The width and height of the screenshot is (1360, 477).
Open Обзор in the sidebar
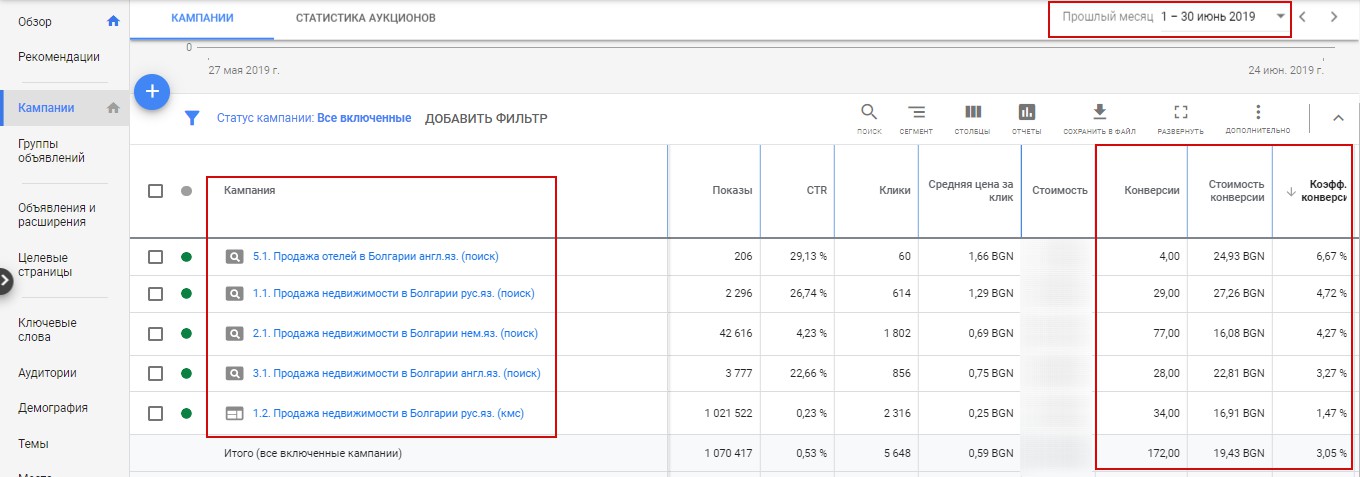35,21
